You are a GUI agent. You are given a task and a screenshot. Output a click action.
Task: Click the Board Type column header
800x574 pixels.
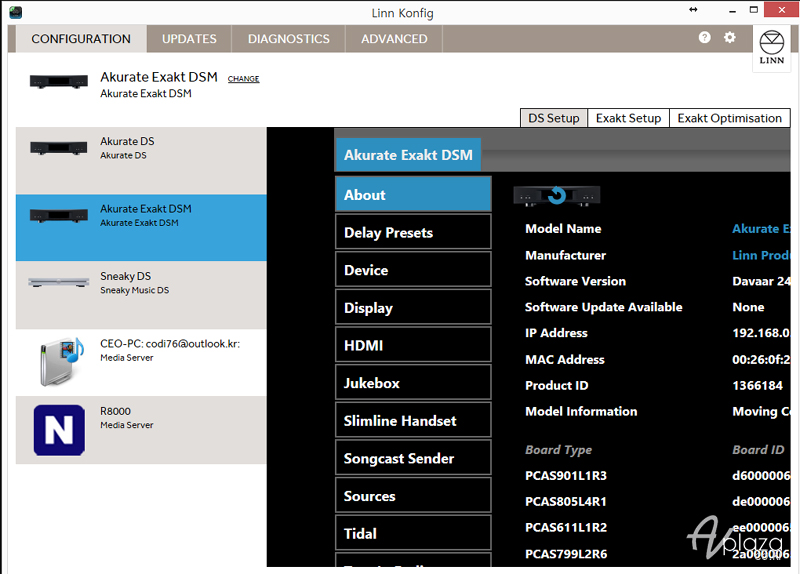559,450
